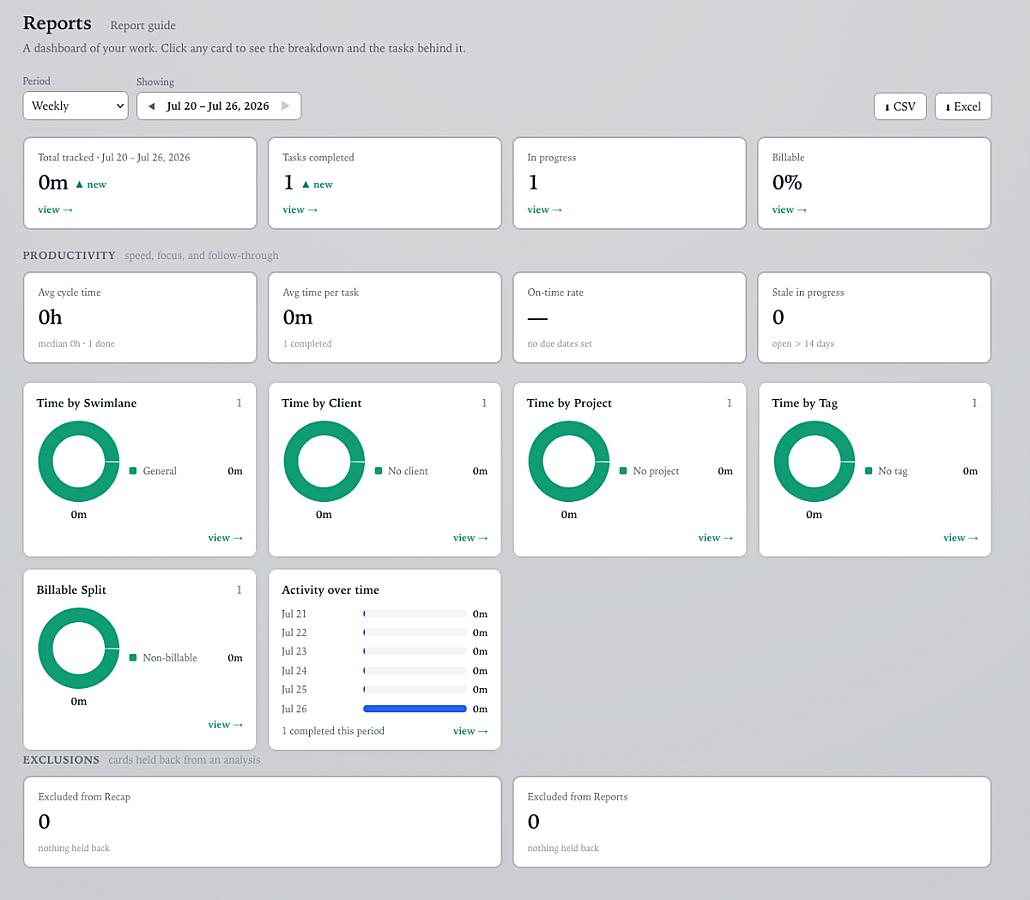Open view link in Activity over time
Screen dimensions: 1030x900
point(470,731)
